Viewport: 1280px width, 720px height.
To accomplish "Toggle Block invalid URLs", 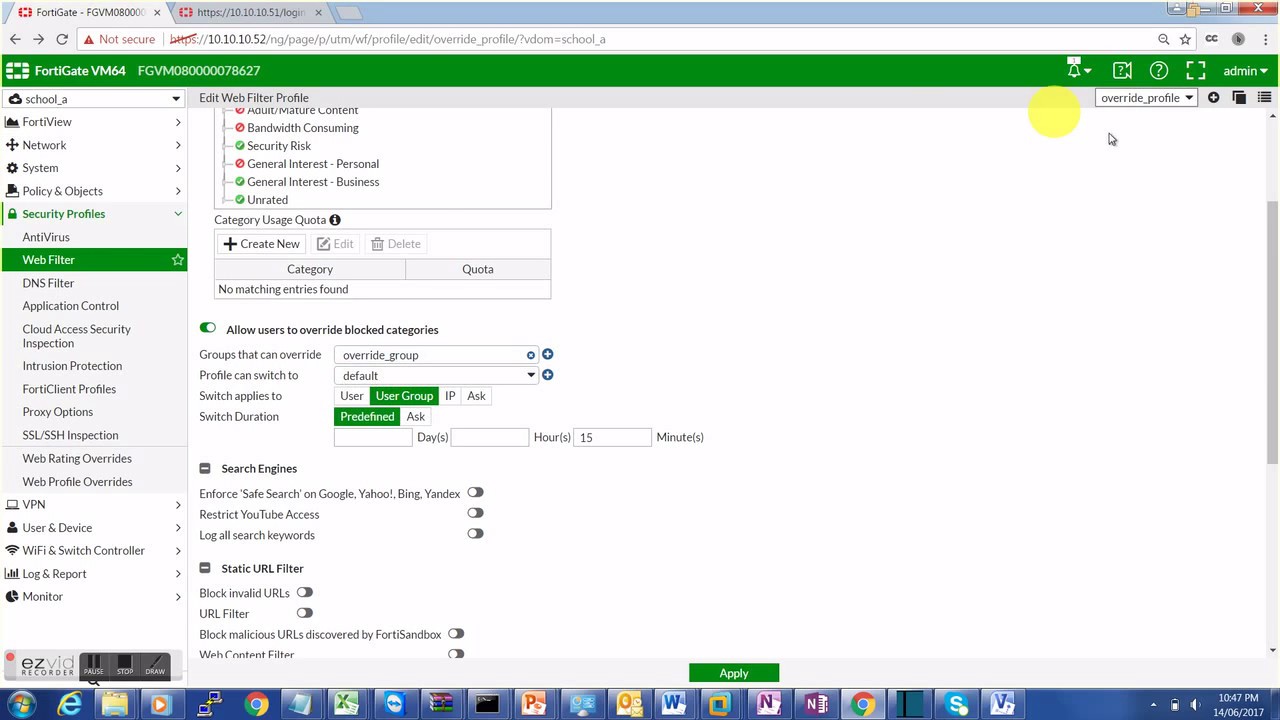I will [x=304, y=592].
